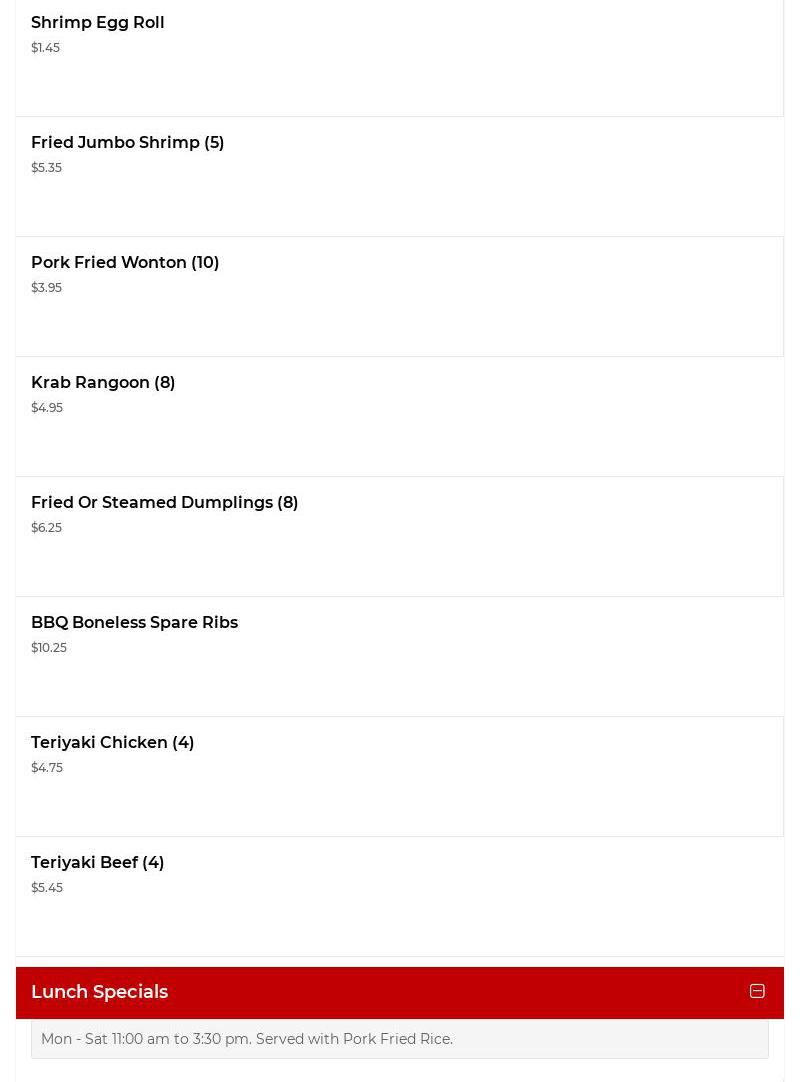The width and height of the screenshot is (800, 1082).
Task: Click the $5.35 price label
Action: tap(46, 167)
